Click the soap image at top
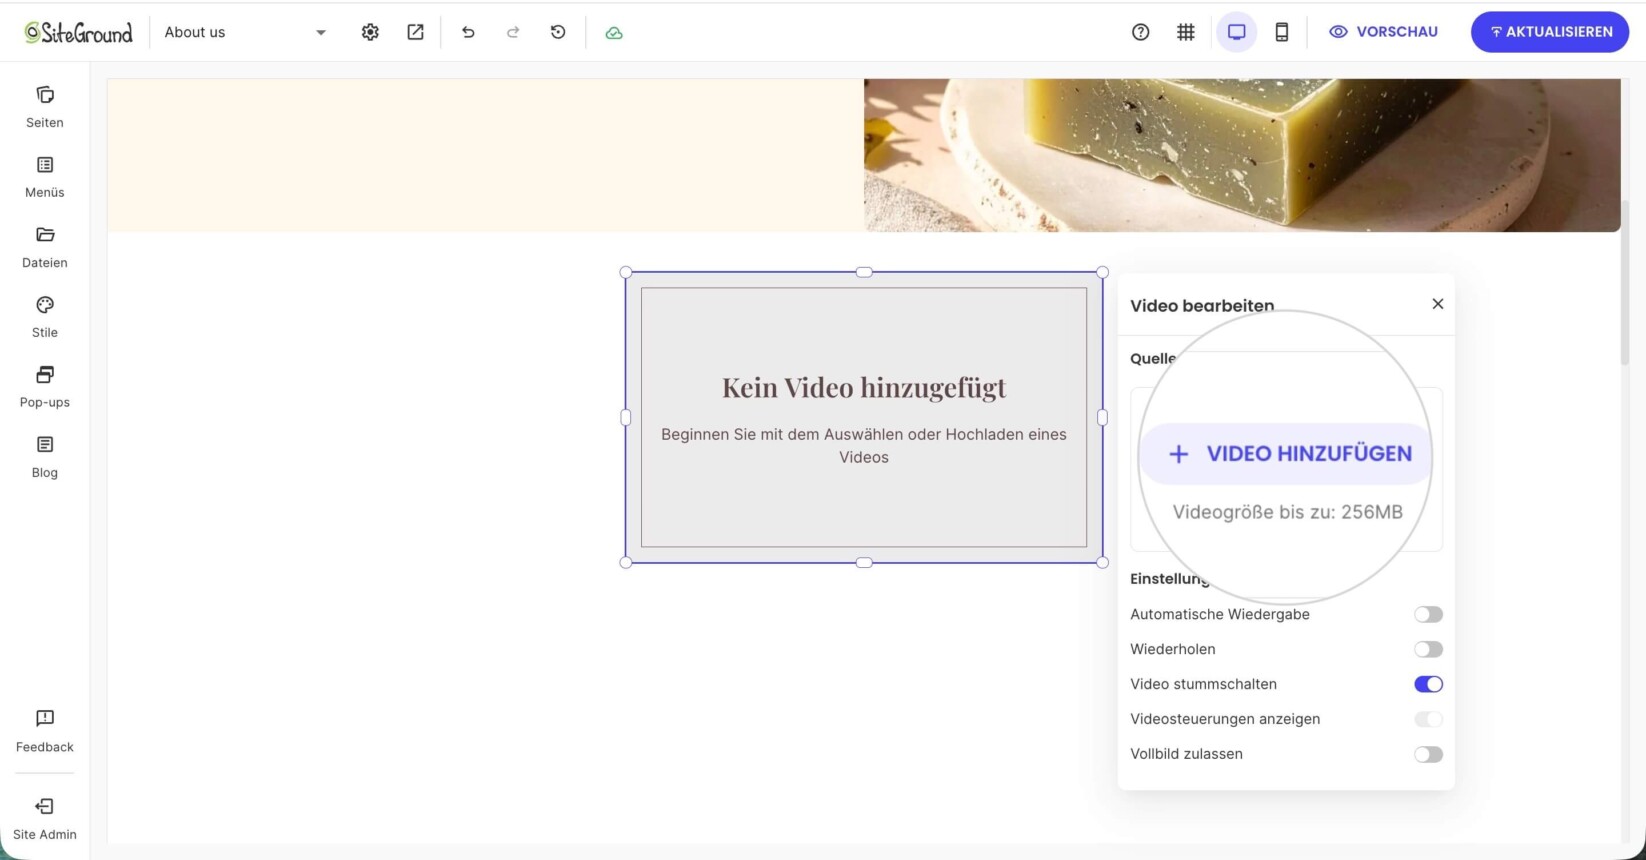This screenshot has height=860, width=1646. (1242, 155)
